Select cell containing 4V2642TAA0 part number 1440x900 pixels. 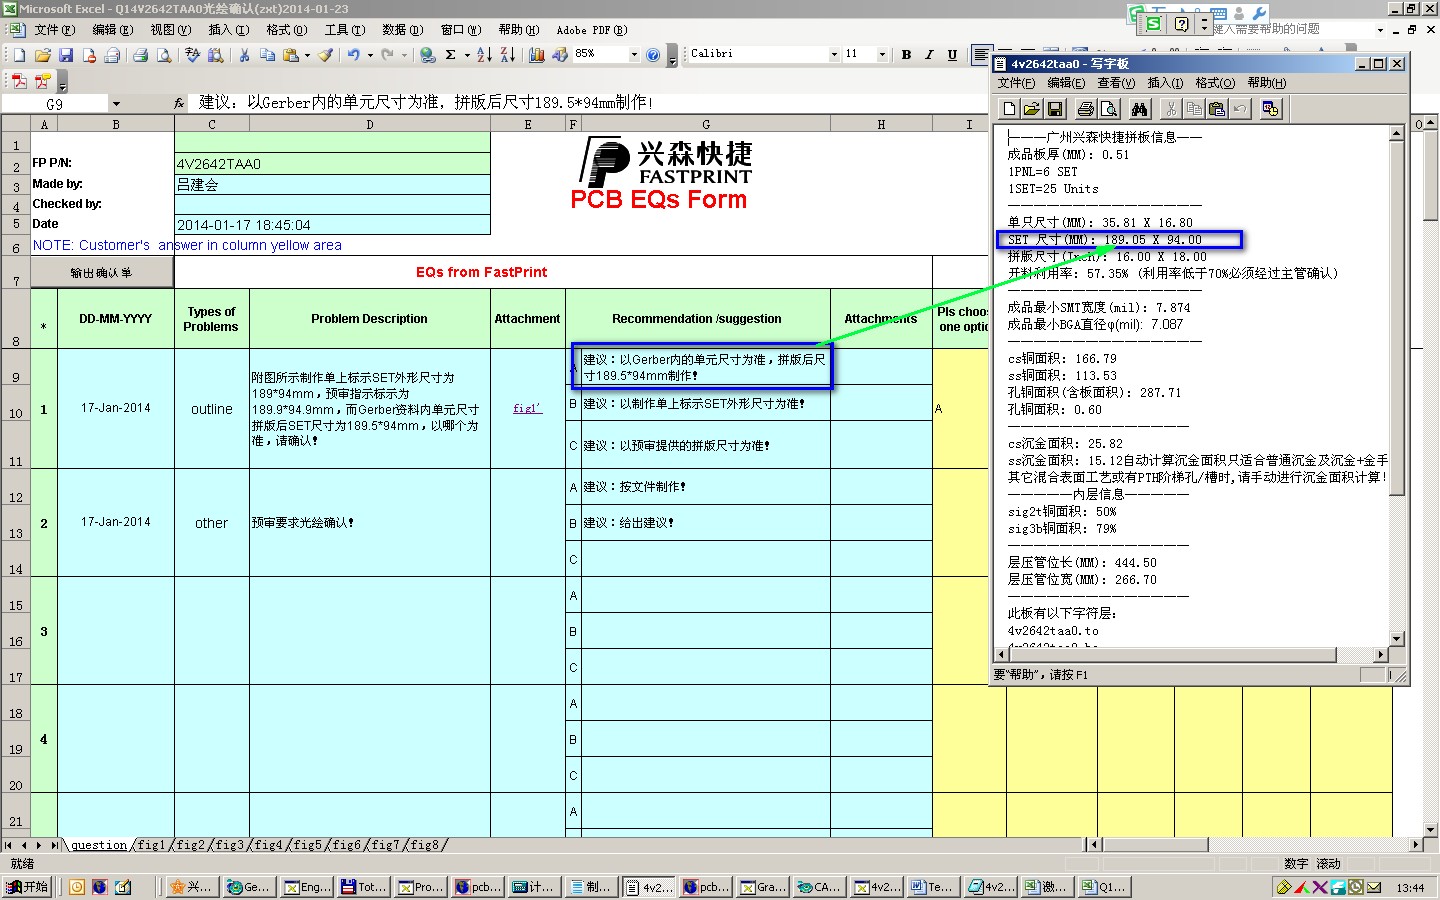[332, 164]
